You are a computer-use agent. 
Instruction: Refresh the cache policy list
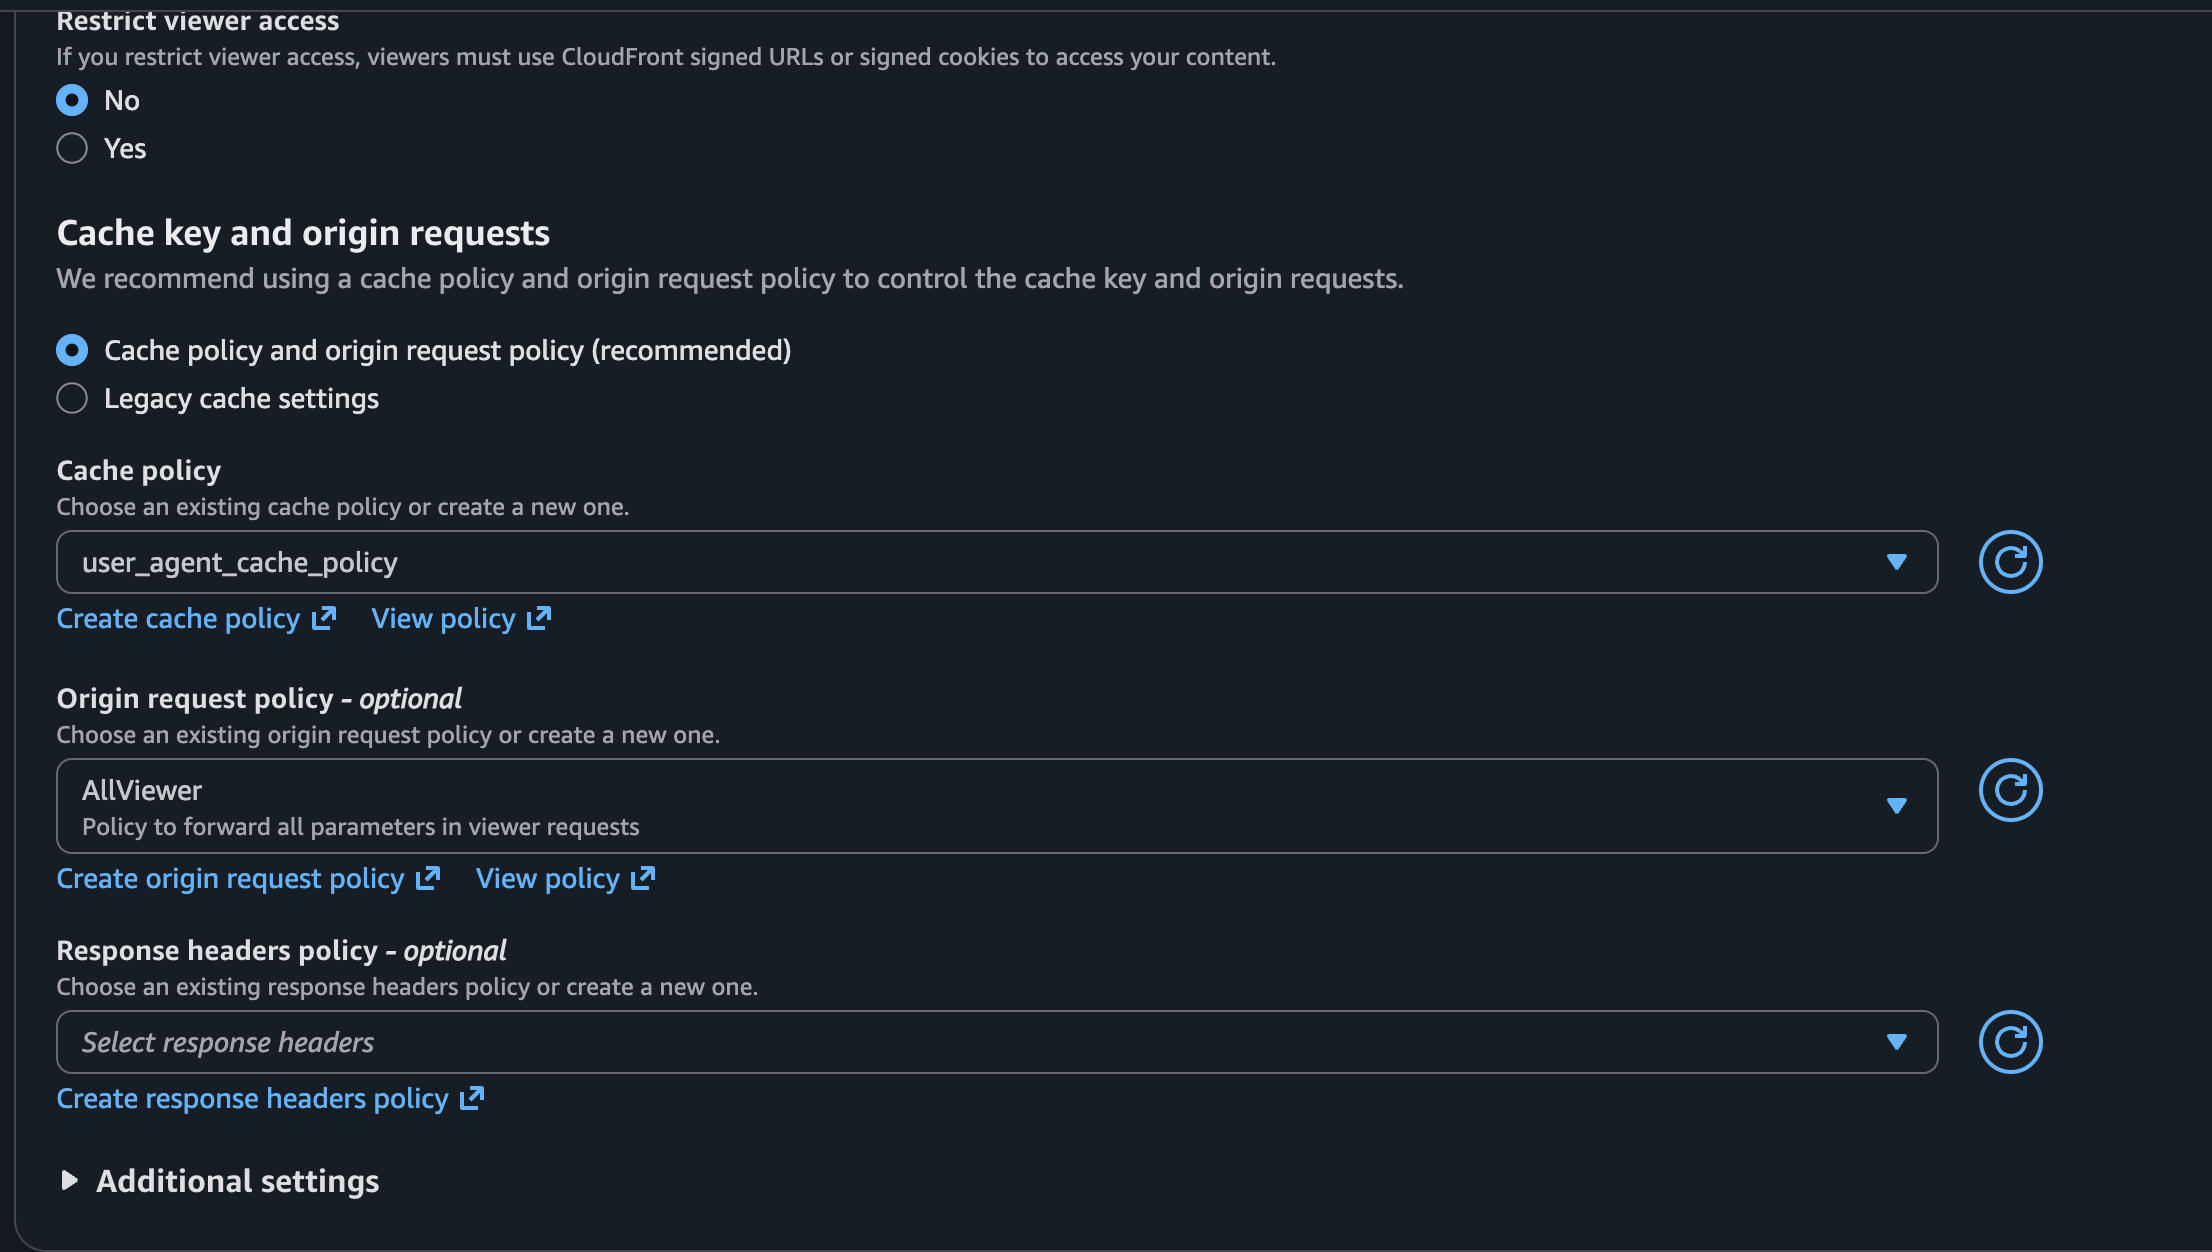[2010, 562]
